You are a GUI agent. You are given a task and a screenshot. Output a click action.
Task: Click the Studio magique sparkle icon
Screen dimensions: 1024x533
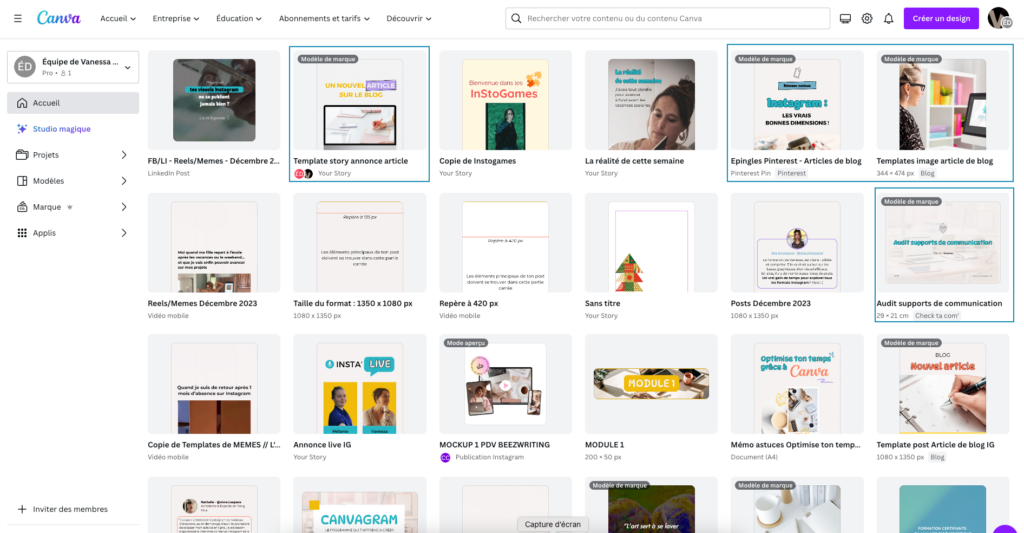coord(22,129)
